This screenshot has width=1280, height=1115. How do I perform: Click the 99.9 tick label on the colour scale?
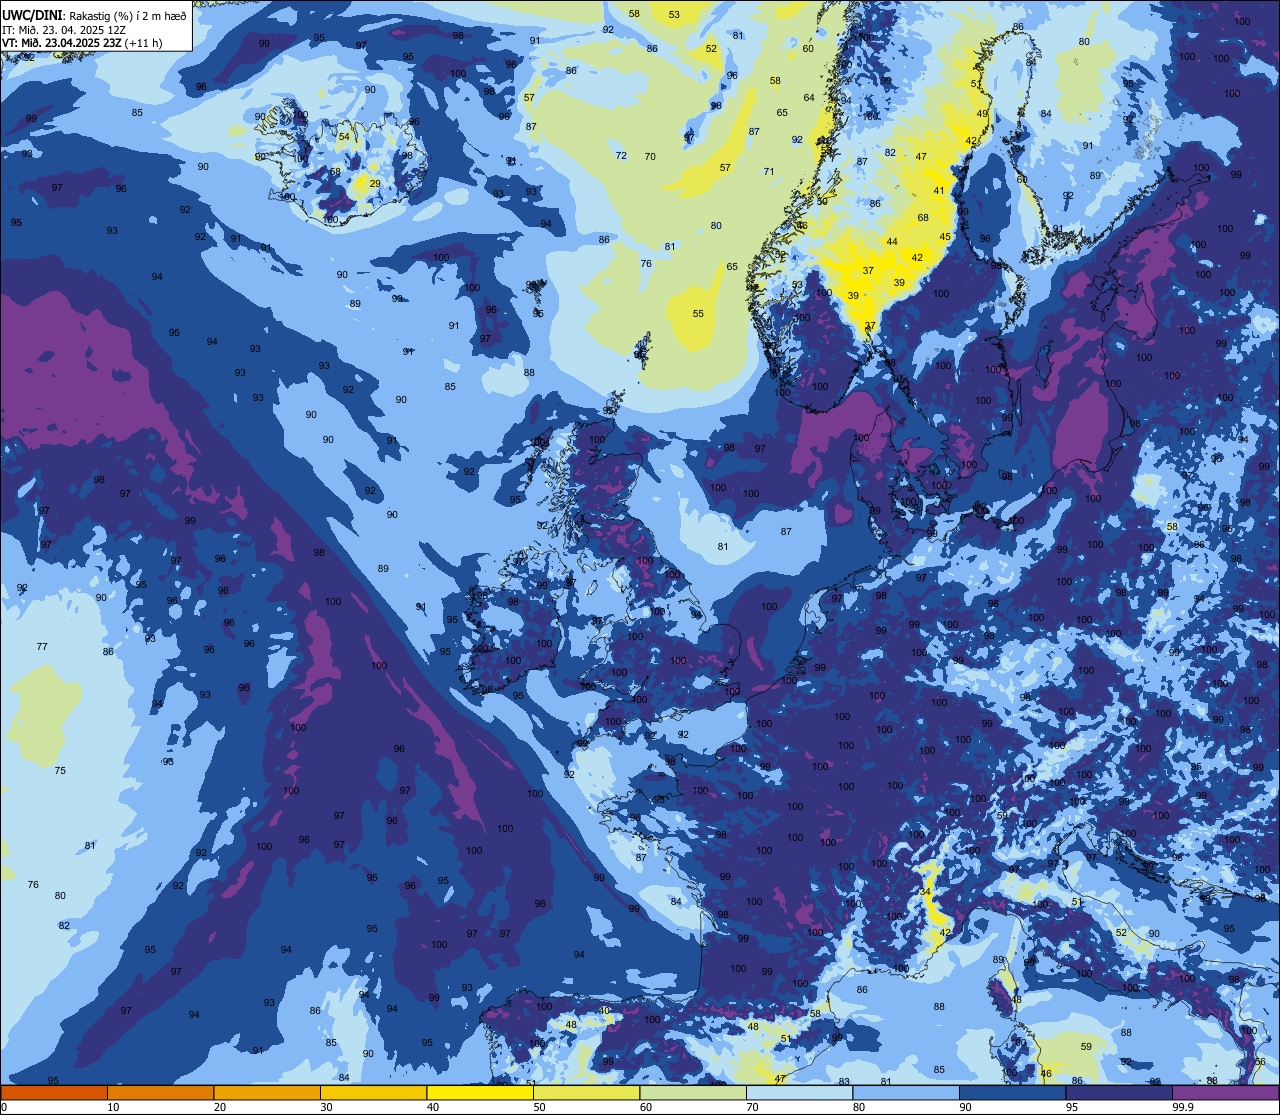[x=1183, y=1106]
